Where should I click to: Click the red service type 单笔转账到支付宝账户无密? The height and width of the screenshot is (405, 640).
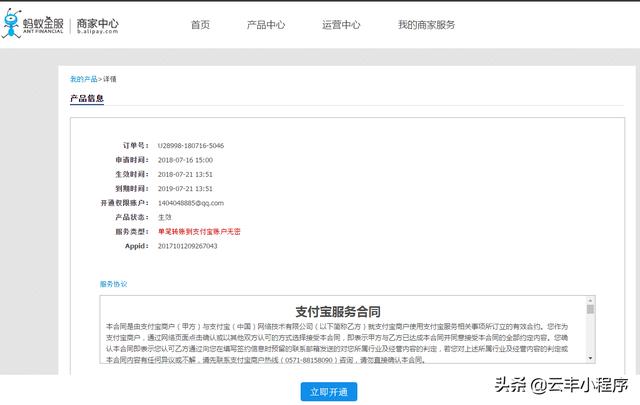(x=199, y=231)
